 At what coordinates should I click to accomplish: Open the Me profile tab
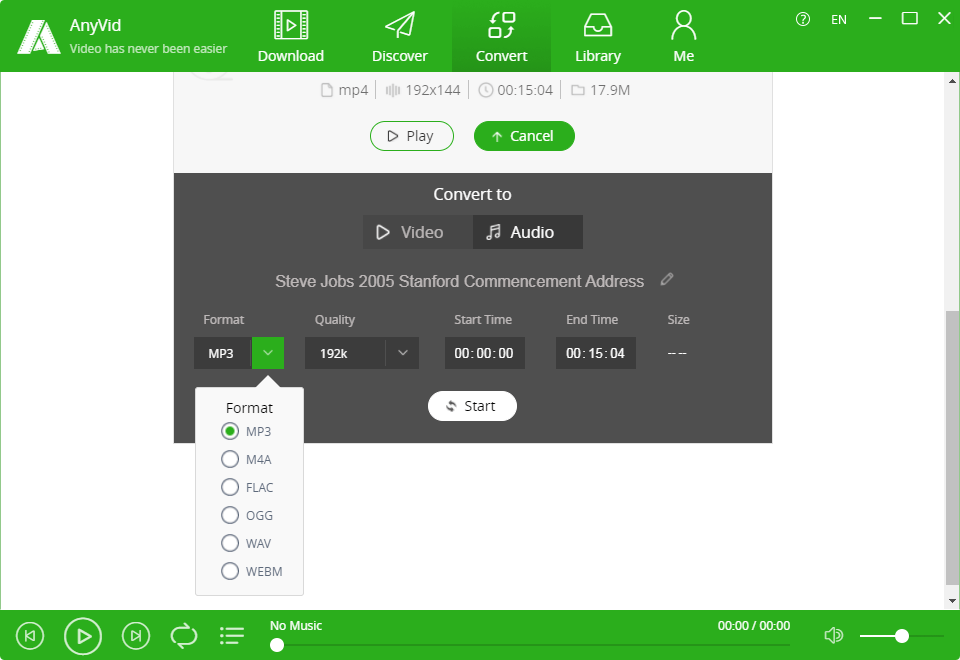[x=683, y=37]
